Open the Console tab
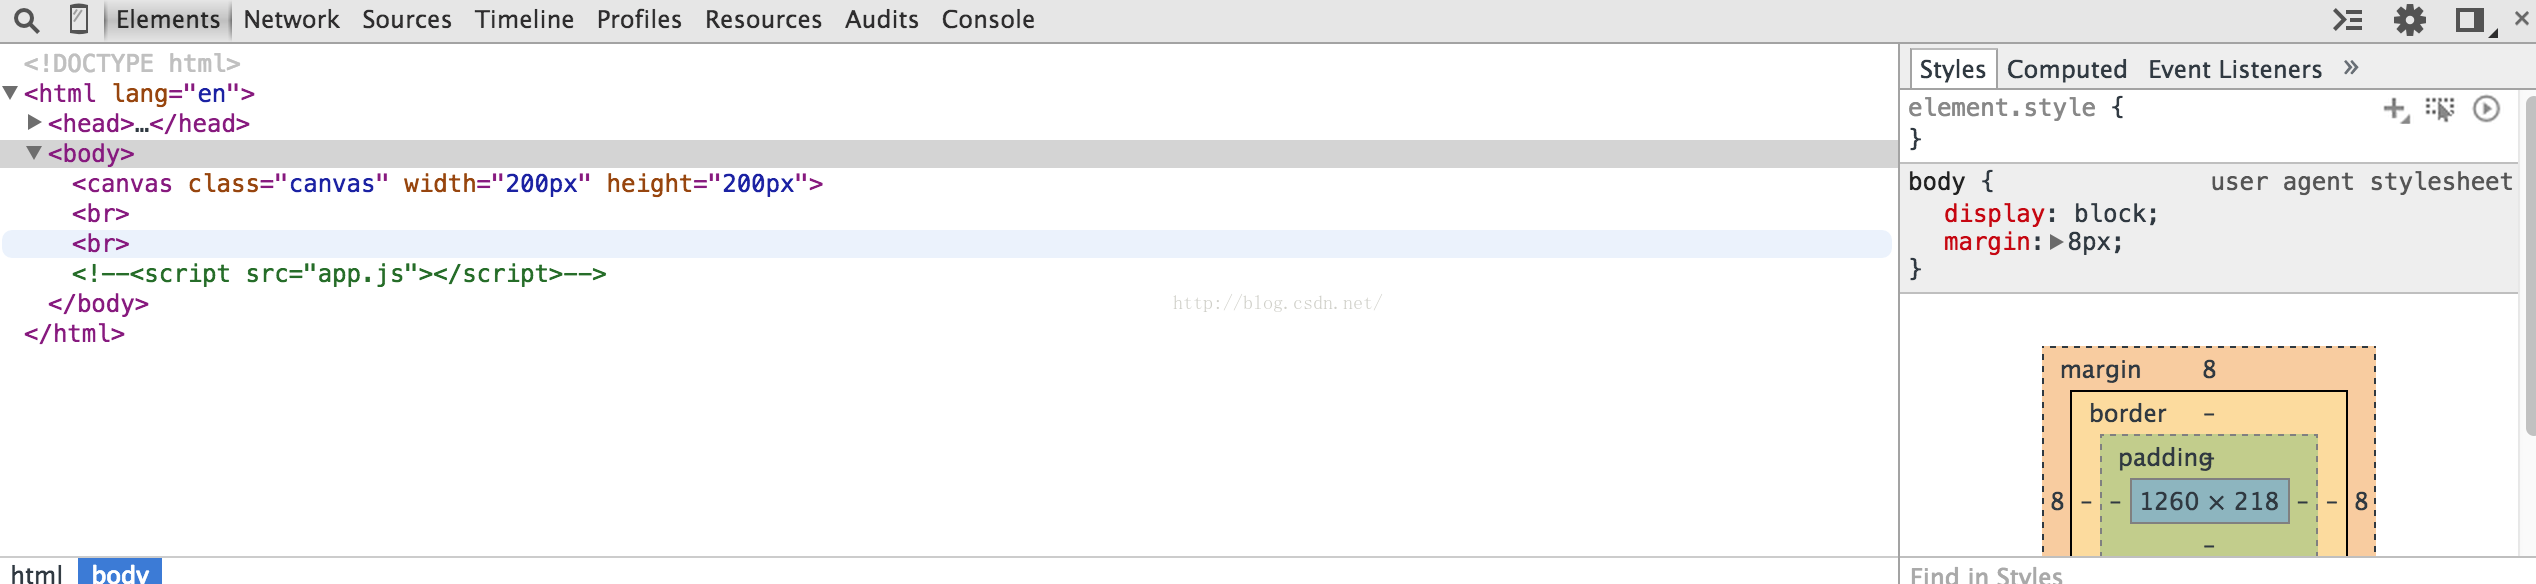The width and height of the screenshot is (2536, 584). coord(988,20)
